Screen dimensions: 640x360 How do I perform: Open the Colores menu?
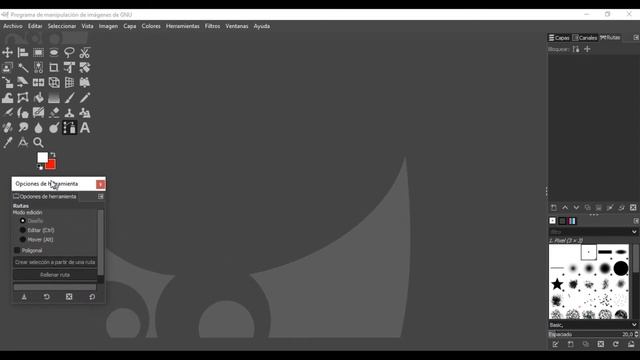tap(151, 26)
